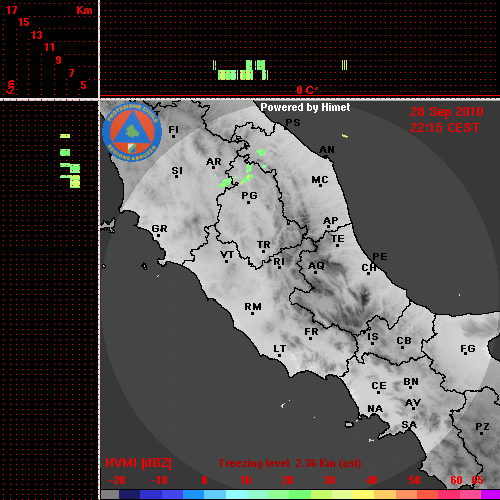Click the city label FG on the map
This screenshot has height=500, width=500.
point(468,349)
